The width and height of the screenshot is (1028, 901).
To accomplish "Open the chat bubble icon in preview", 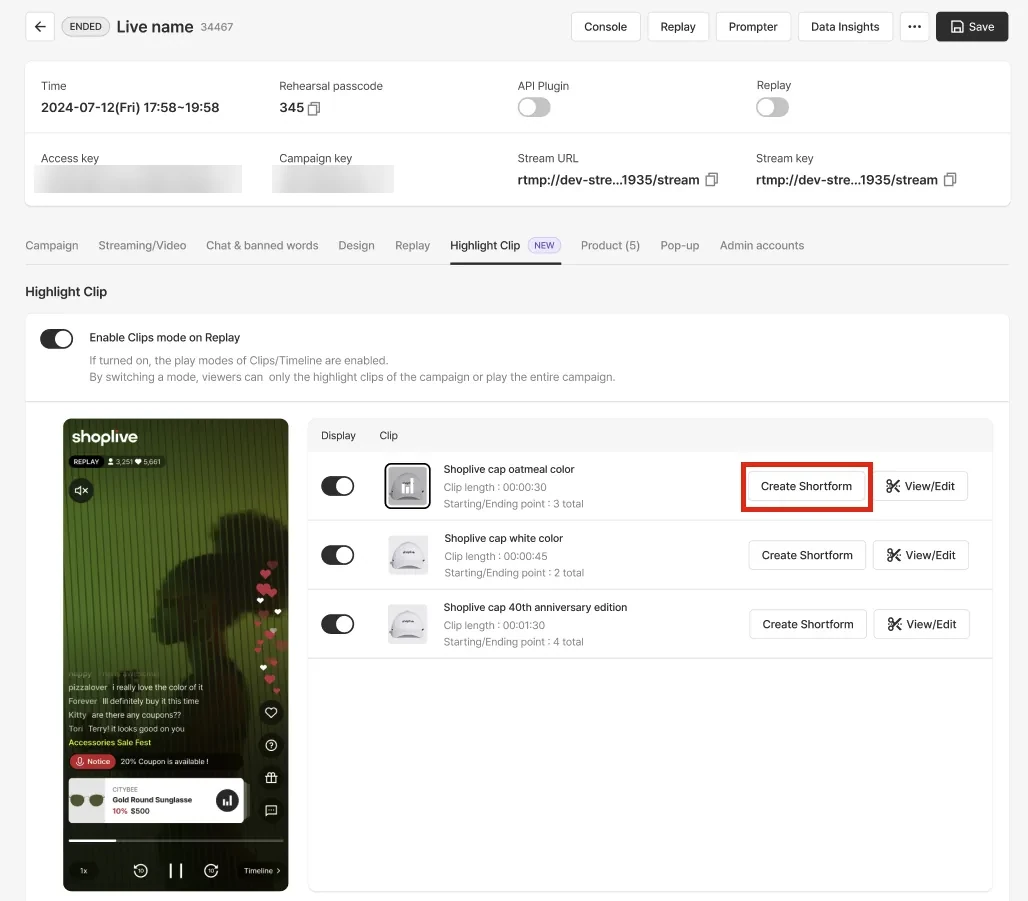I will click(x=271, y=811).
